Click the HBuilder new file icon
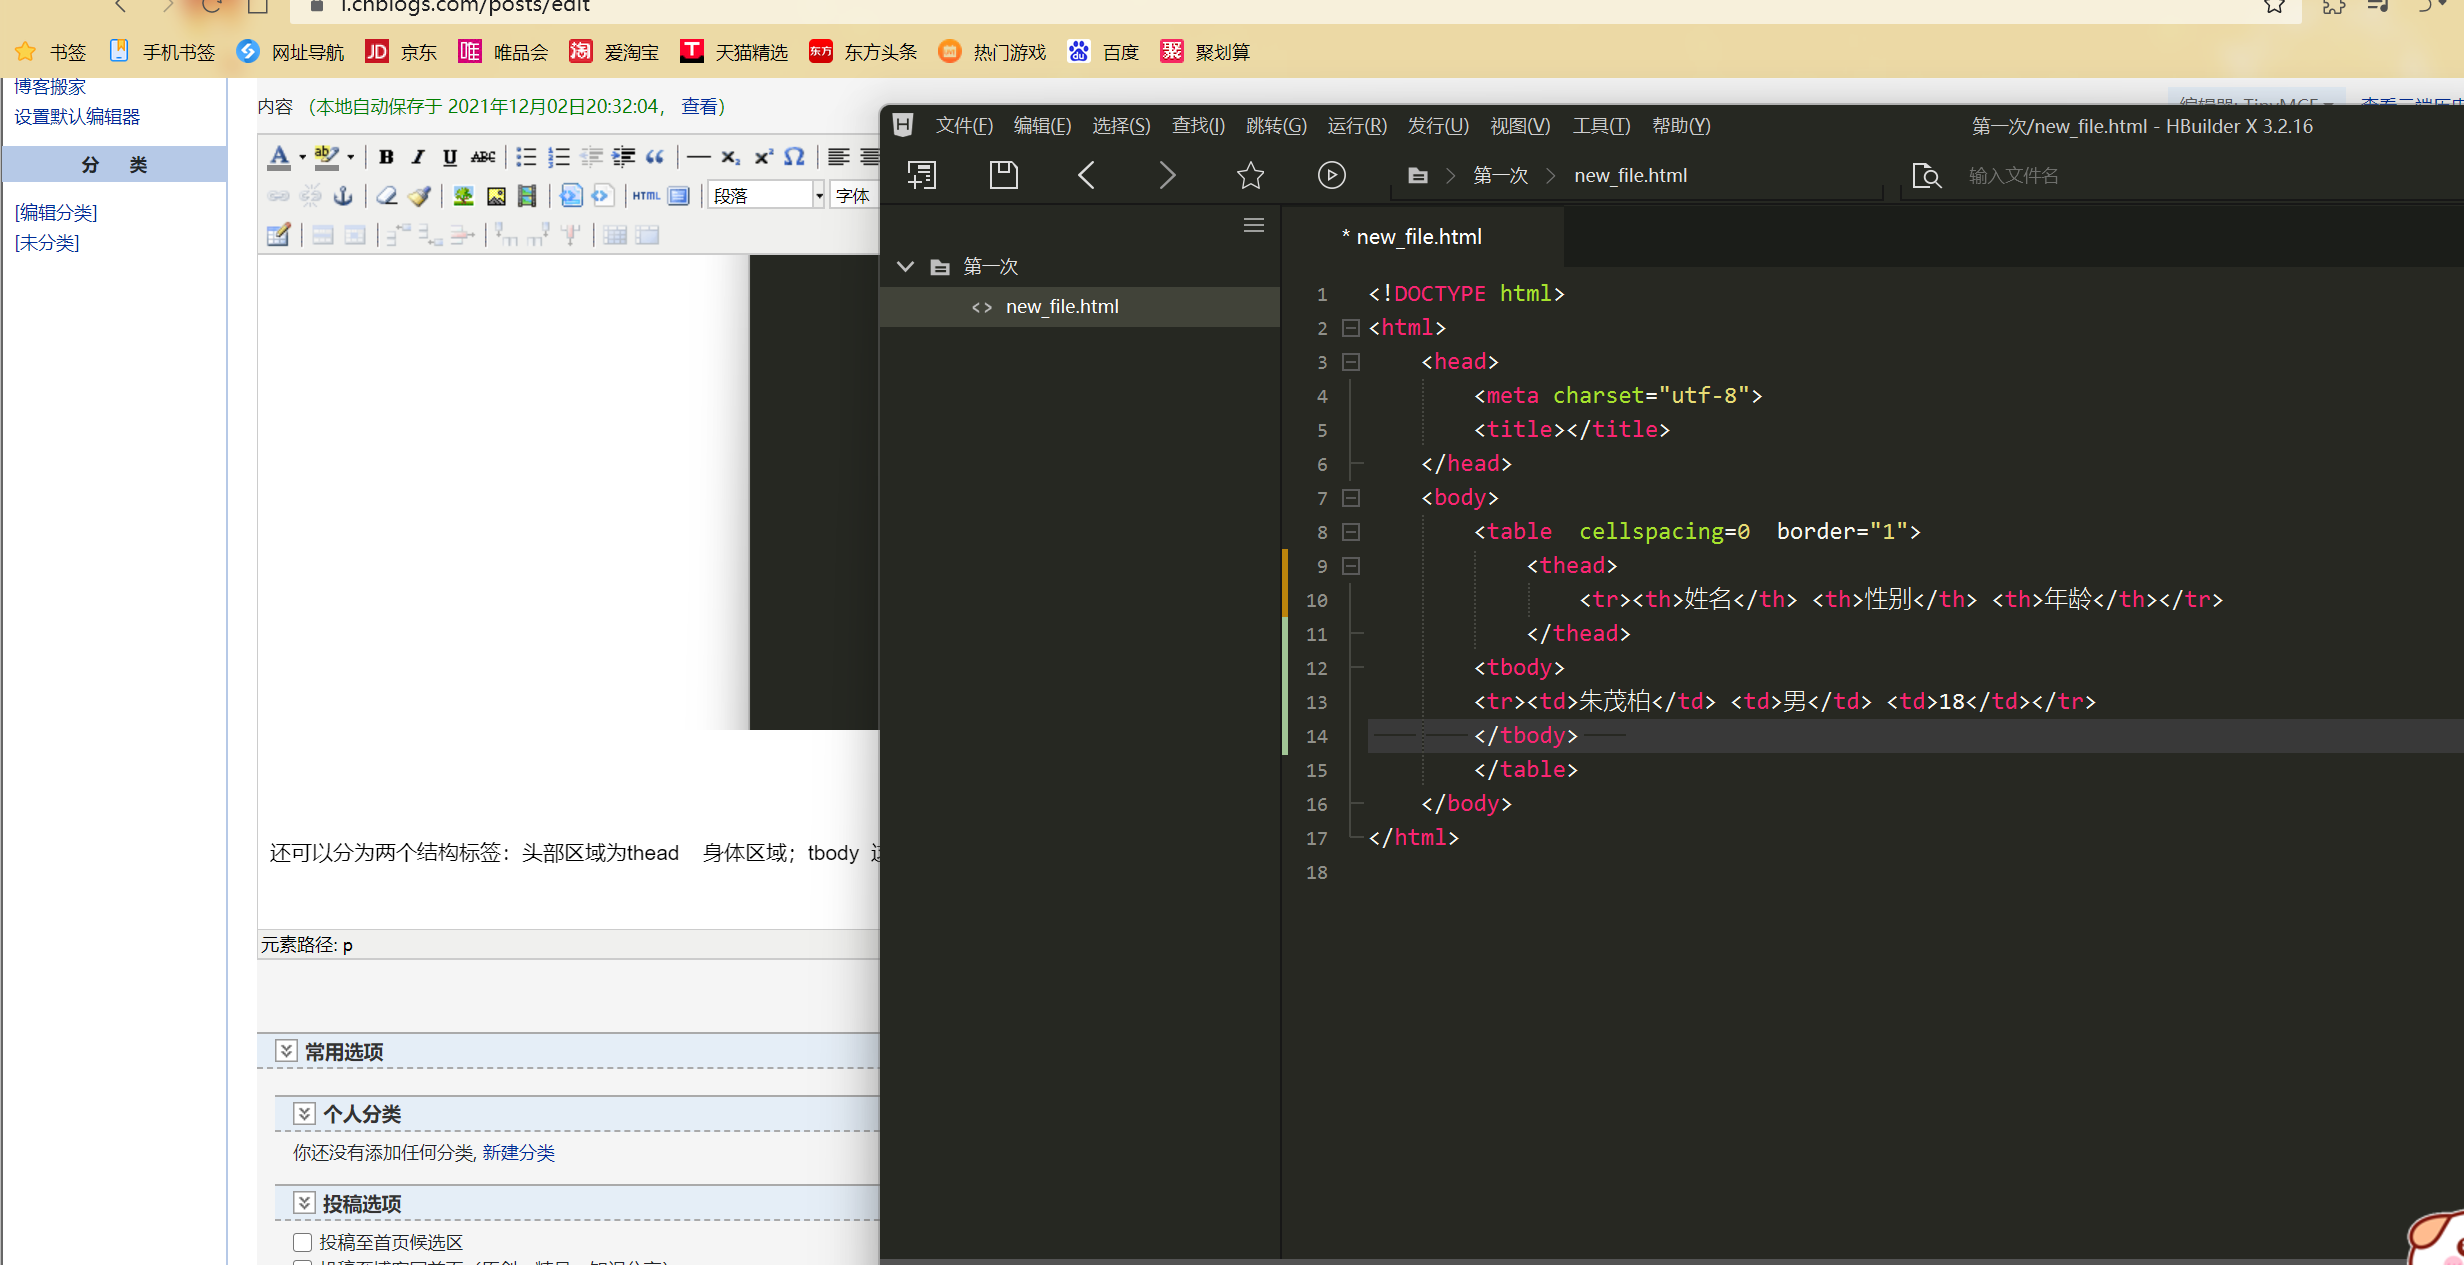This screenshot has width=2464, height=1265. point(921,175)
